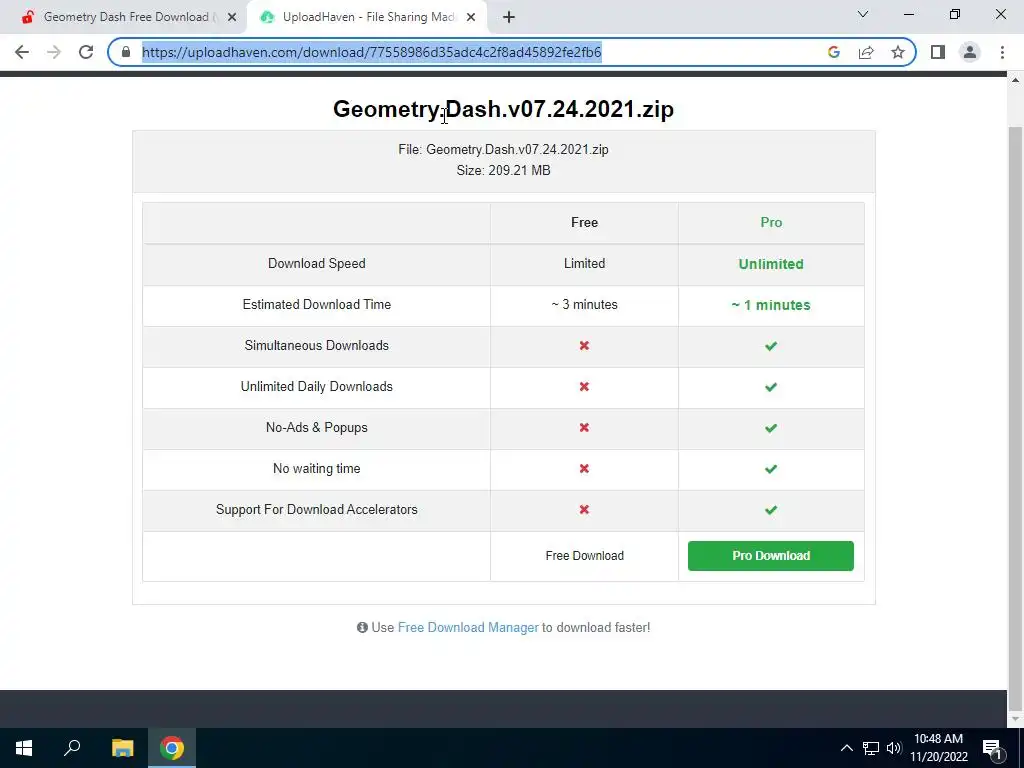Click red X for No waiting time
The image size is (1024, 768).
[584, 469]
